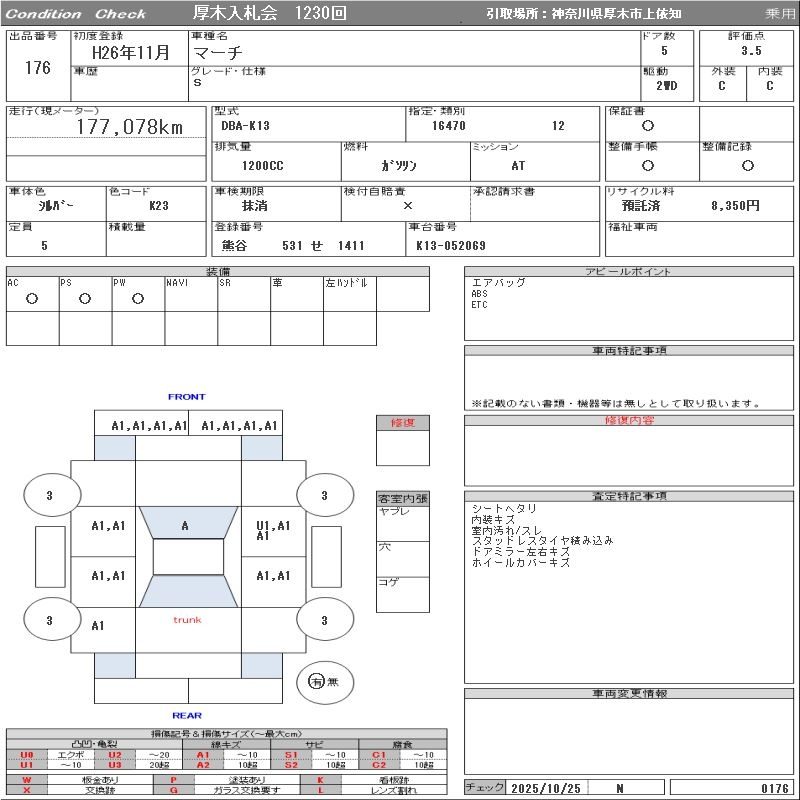Click the tire circle beside the U1,A1 door
Viewport: 800px width, 800px height.
[x=324, y=495]
